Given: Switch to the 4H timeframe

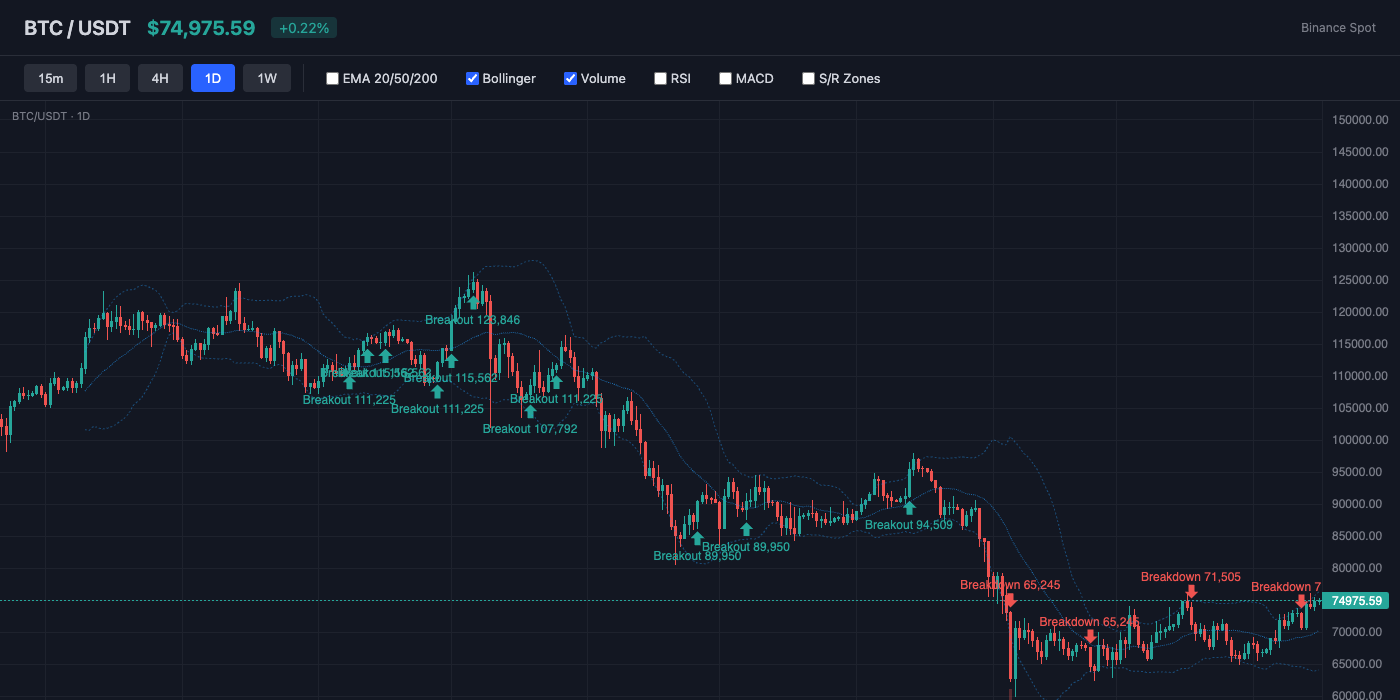Looking at the screenshot, I should pos(160,77).
